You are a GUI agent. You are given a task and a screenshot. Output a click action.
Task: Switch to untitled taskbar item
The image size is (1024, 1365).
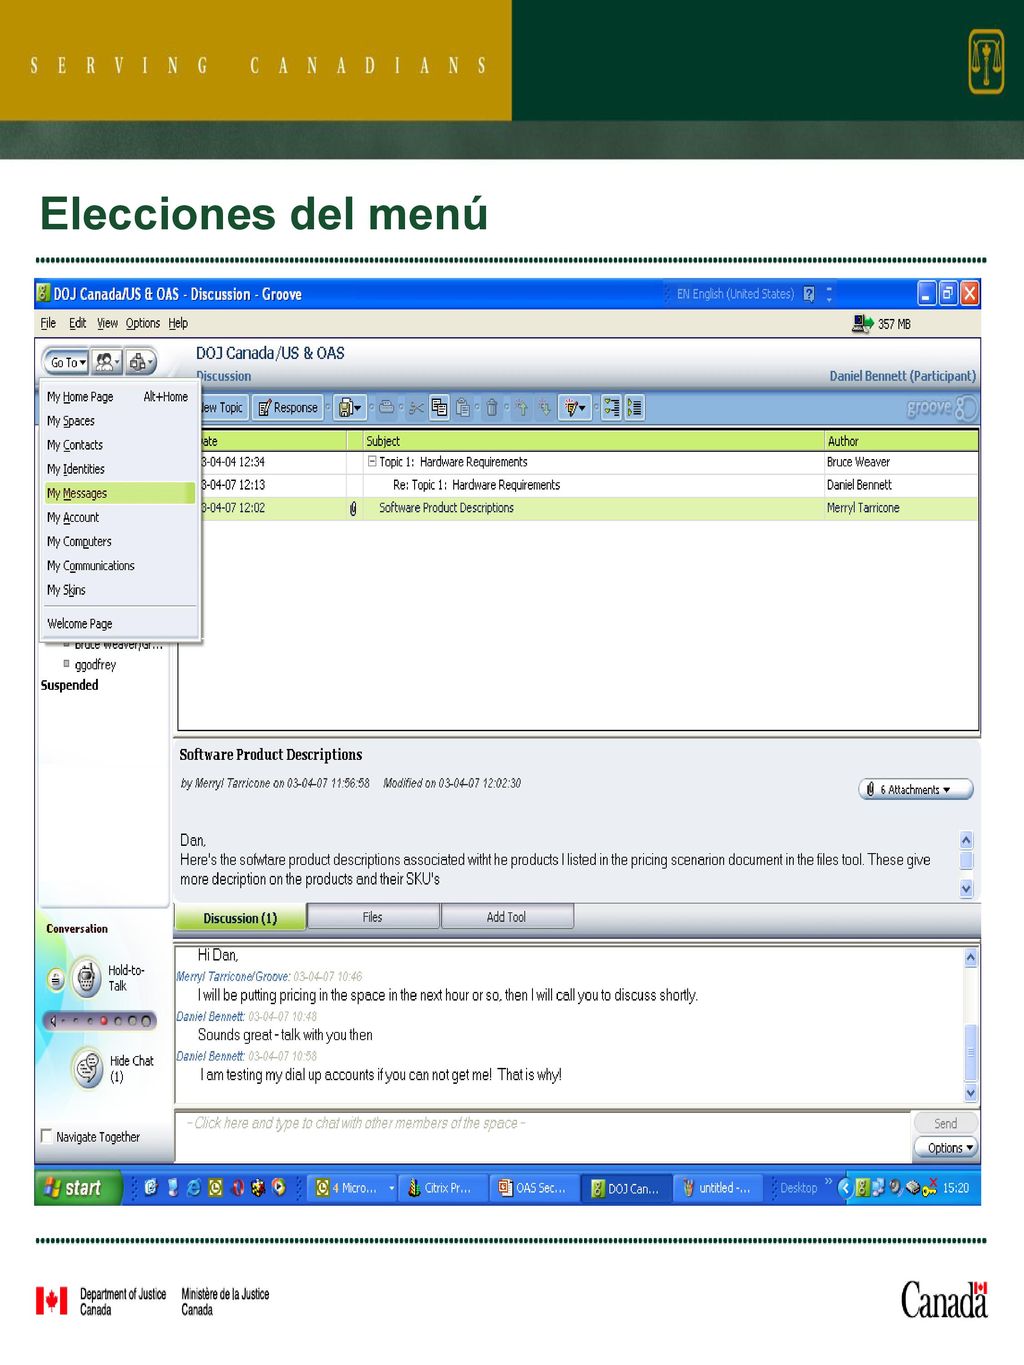pyautogui.click(x=719, y=1188)
